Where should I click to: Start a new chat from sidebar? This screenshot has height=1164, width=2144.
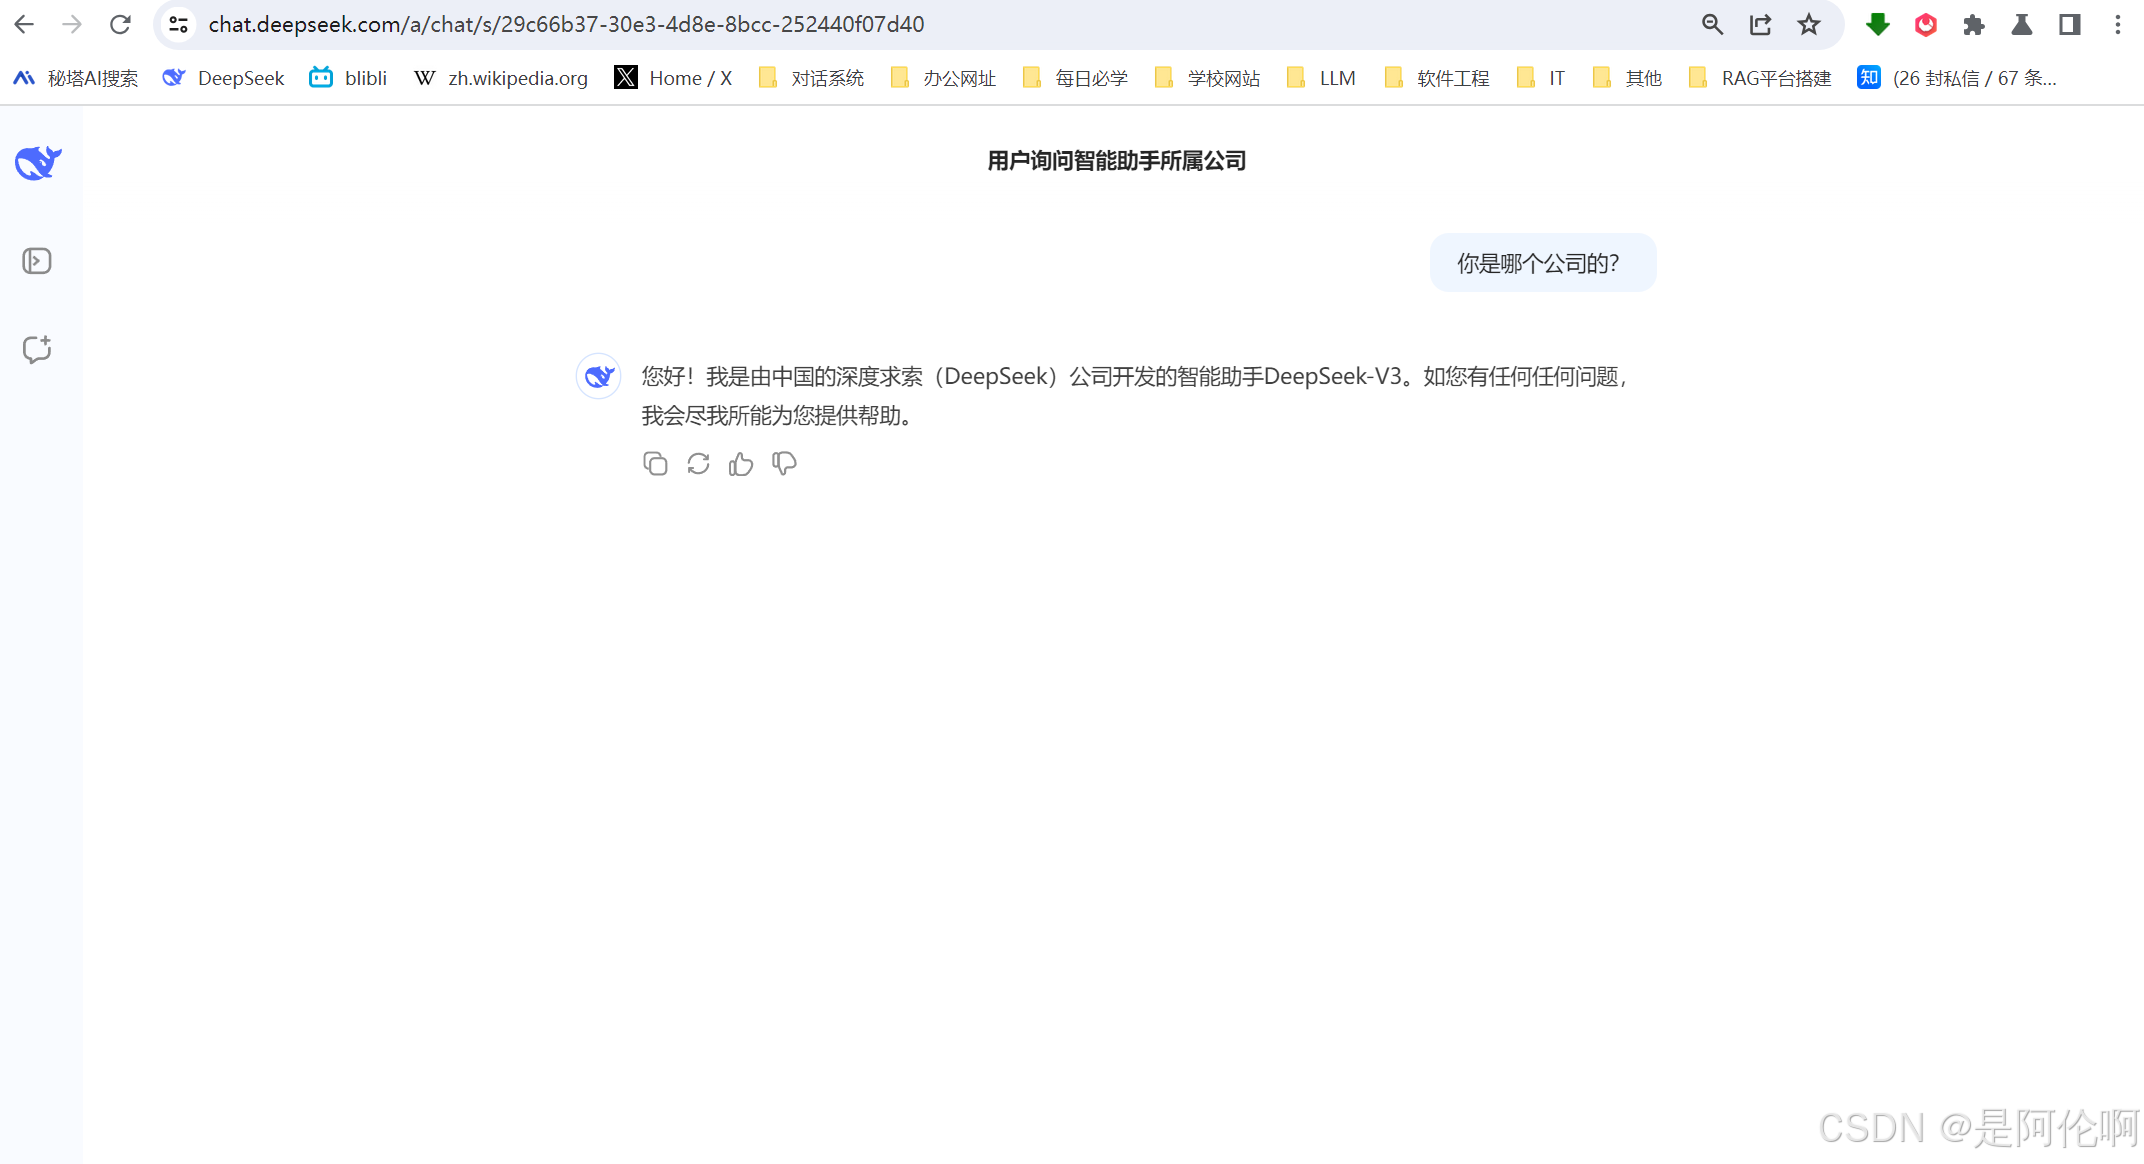pyautogui.click(x=37, y=349)
